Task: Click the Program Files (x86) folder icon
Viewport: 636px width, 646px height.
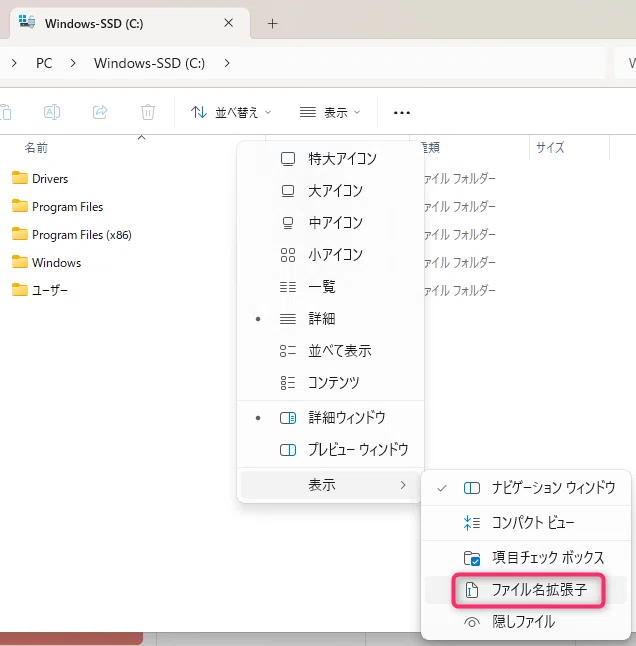Action: coord(20,234)
